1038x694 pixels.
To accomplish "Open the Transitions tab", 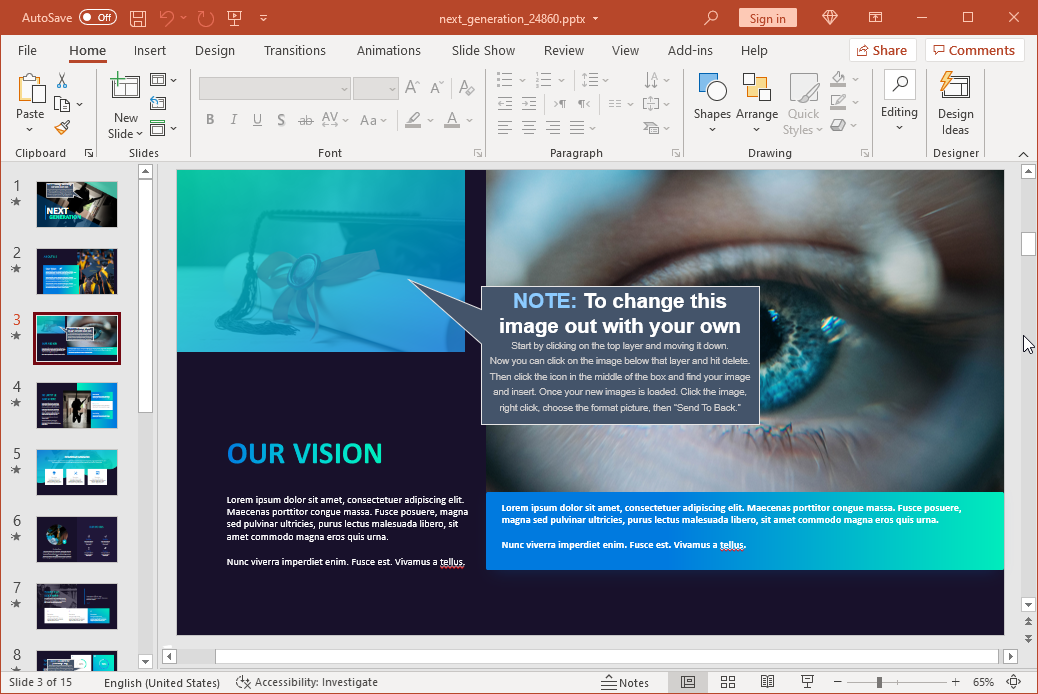I will click(294, 50).
